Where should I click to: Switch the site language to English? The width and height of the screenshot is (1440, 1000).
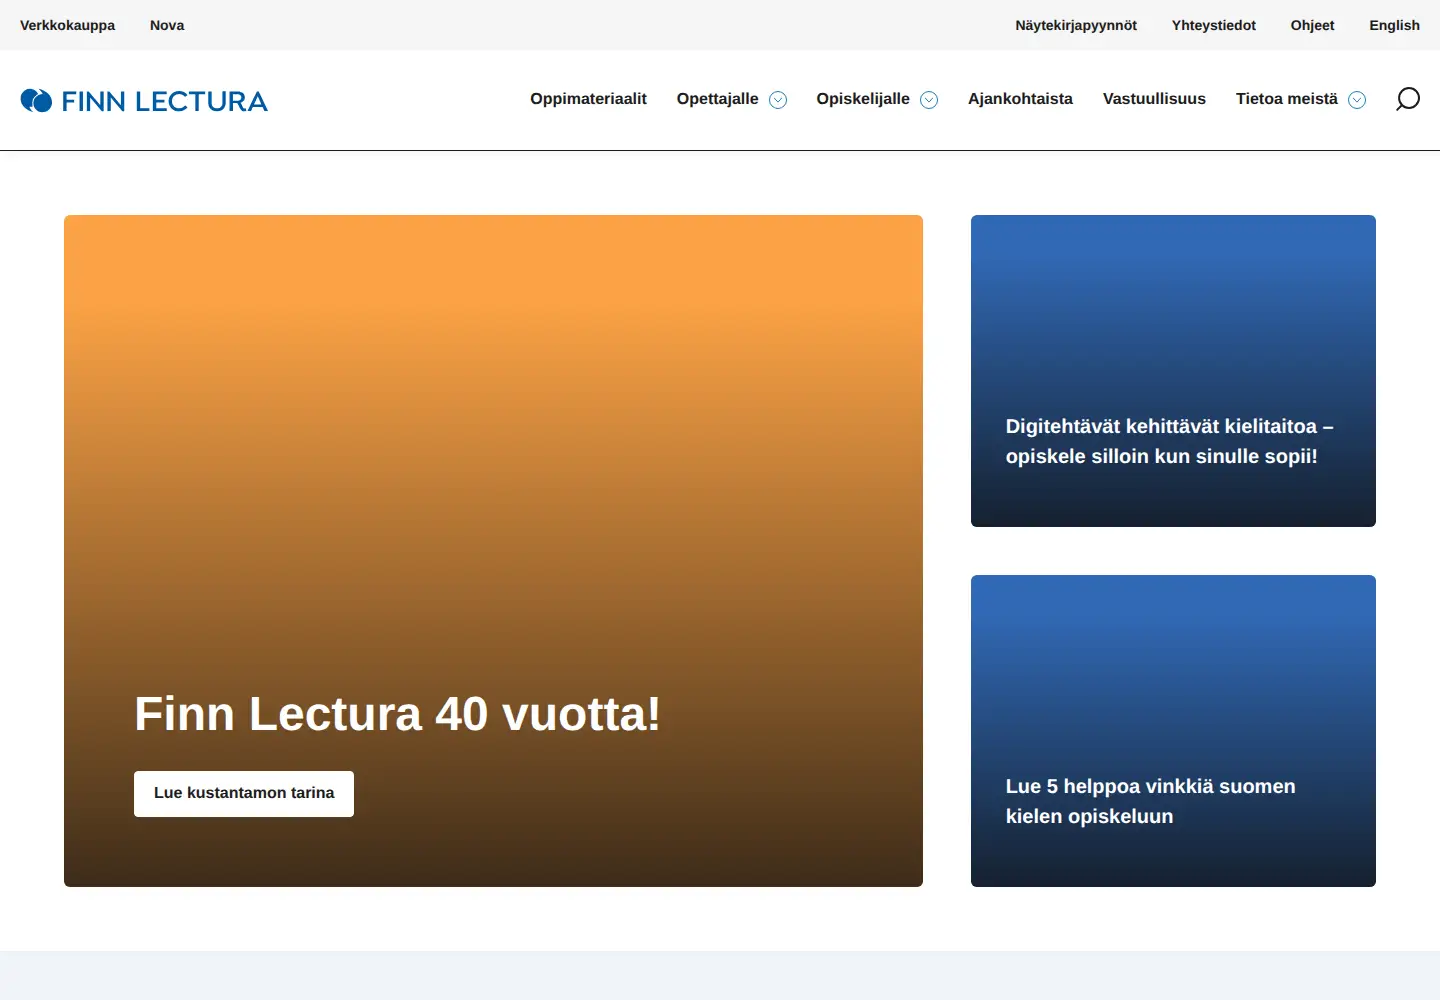(x=1394, y=25)
